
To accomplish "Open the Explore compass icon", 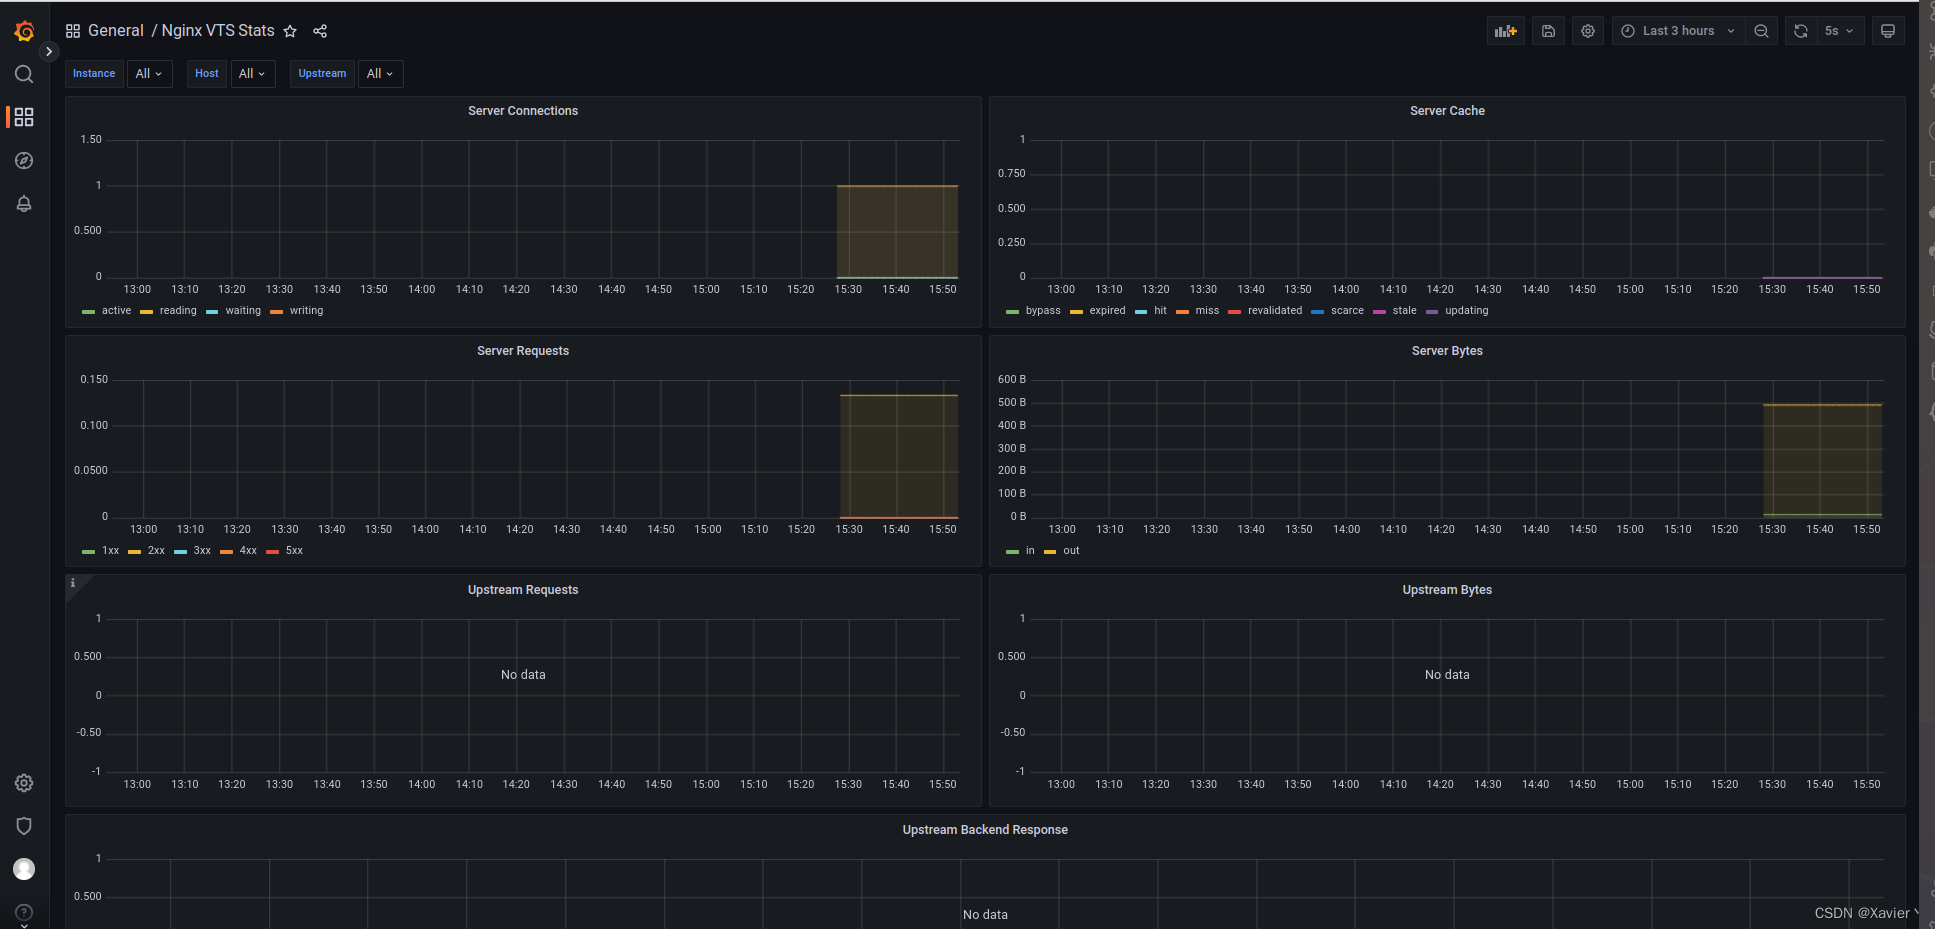I will click(x=24, y=161).
